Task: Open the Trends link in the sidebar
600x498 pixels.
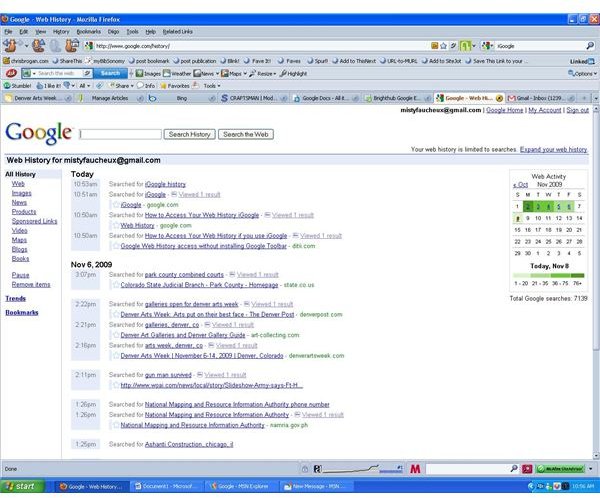Action: tap(15, 299)
